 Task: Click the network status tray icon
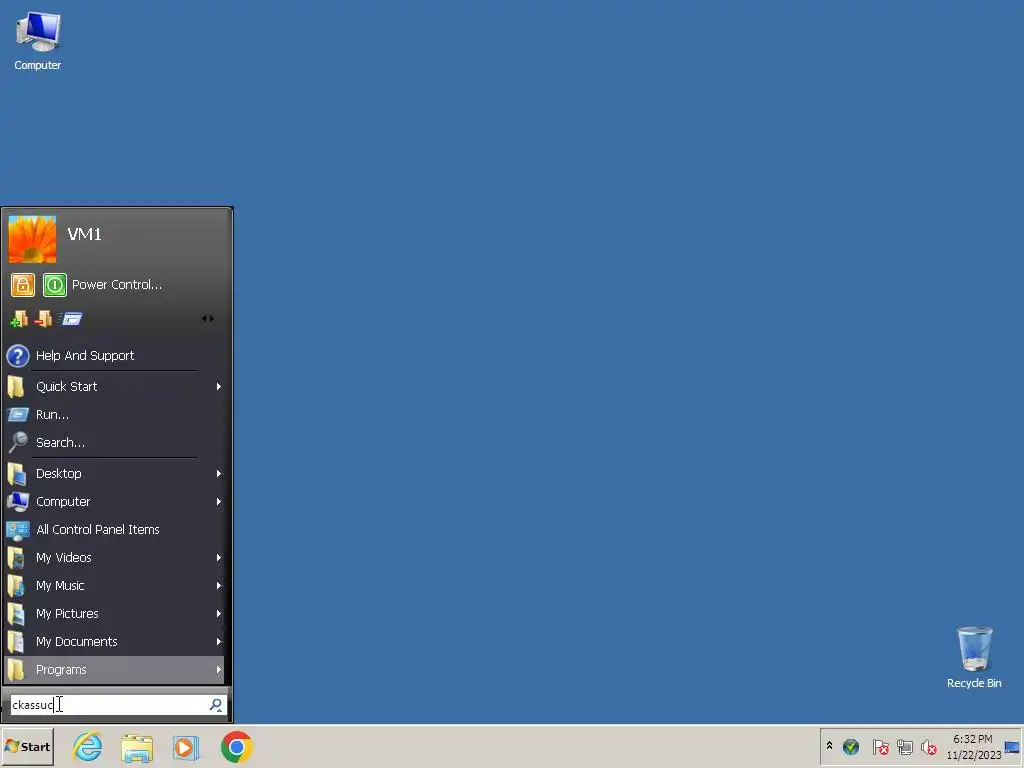pos(905,746)
